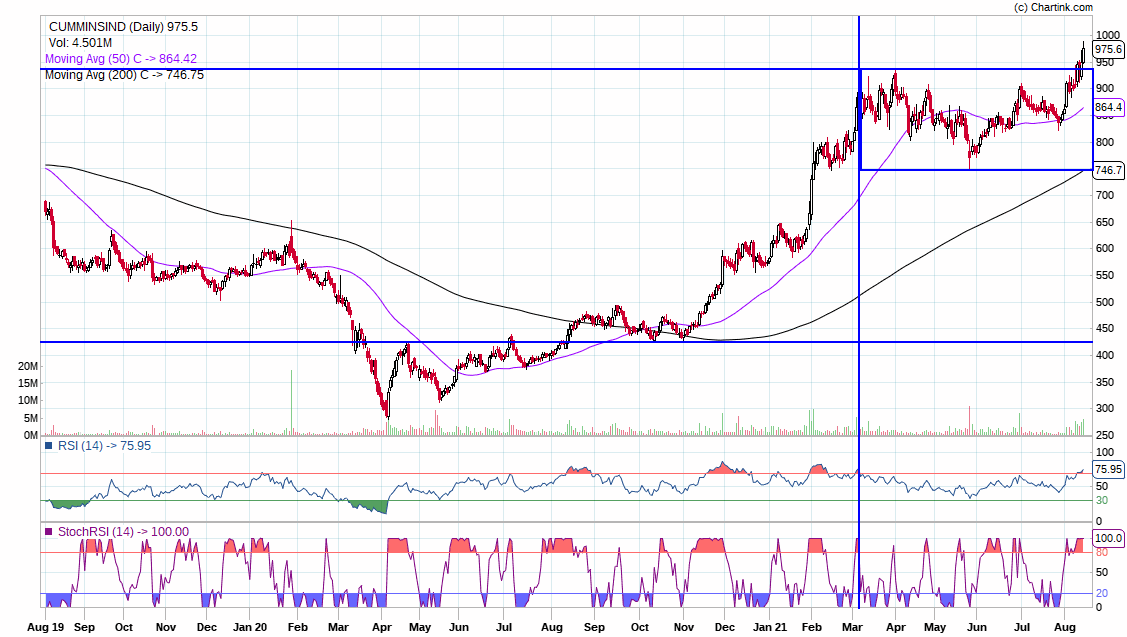Click the blue RSI legend square
Screen dimensions: 1127x637
click(49, 446)
